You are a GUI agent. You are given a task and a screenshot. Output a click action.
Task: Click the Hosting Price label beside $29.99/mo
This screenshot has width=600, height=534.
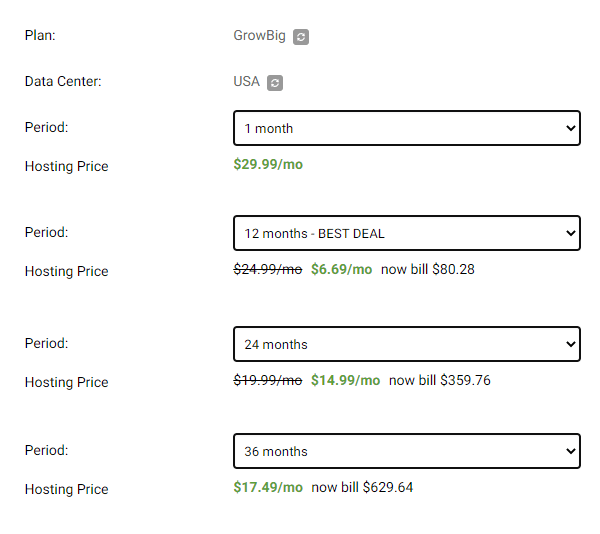(66, 166)
